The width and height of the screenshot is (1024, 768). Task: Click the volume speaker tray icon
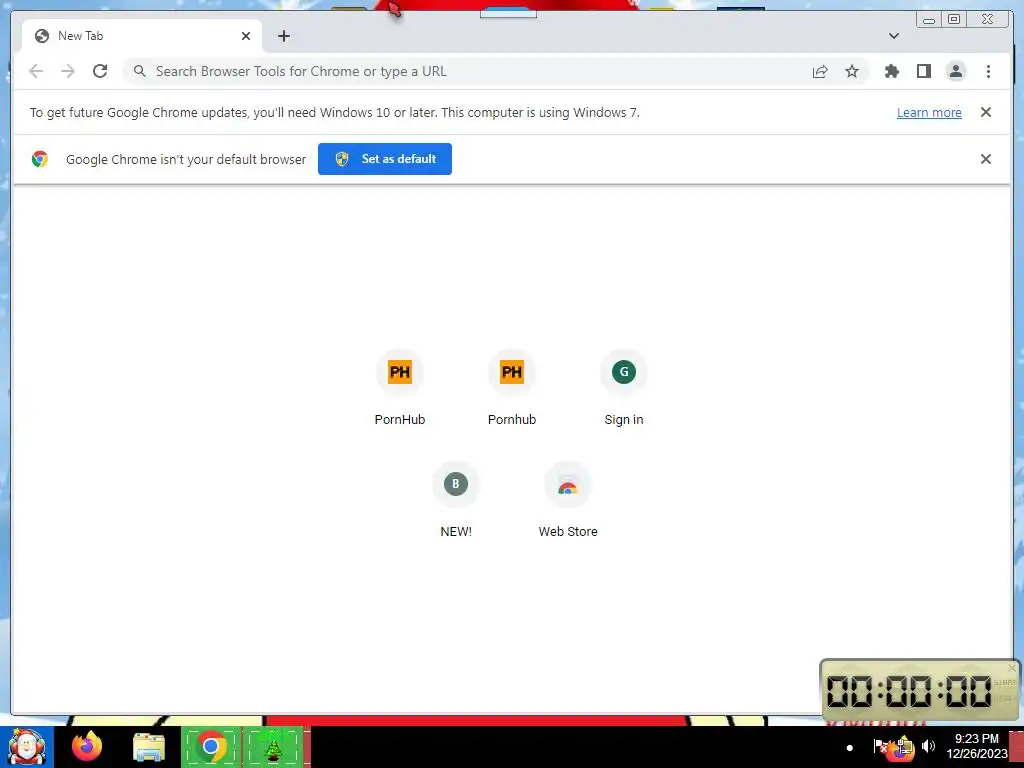point(929,746)
